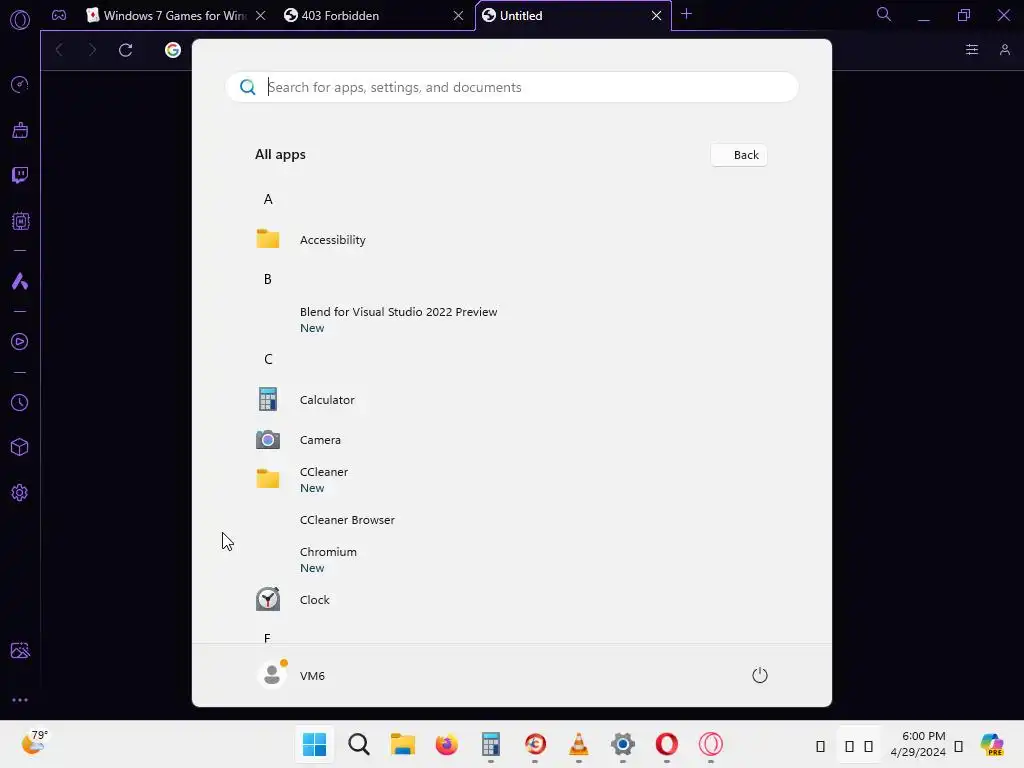The height and width of the screenshot is (768, 1024).
Task: Open Aria AI sidebar icon
Action: pyautogui.click(x=20, y=281)
